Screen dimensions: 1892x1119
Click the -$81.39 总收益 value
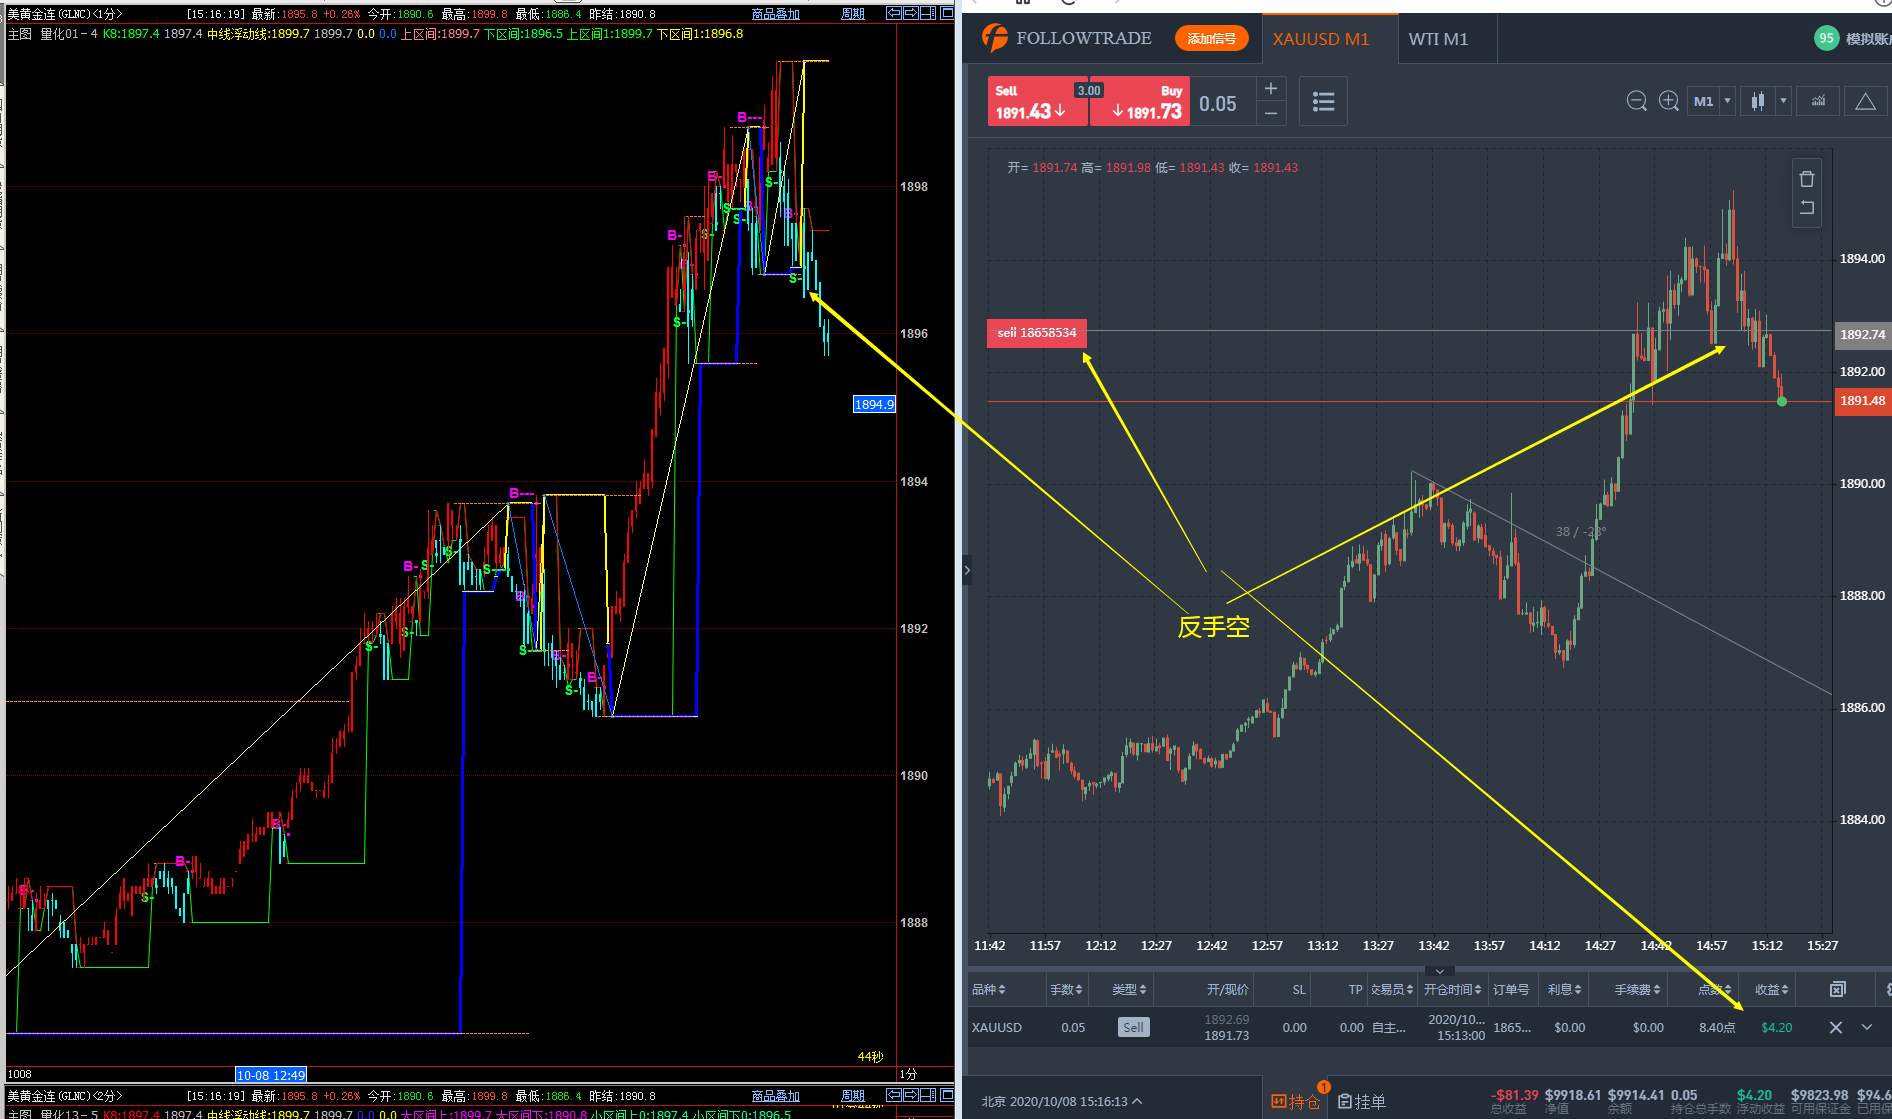click(1515, 1095)
